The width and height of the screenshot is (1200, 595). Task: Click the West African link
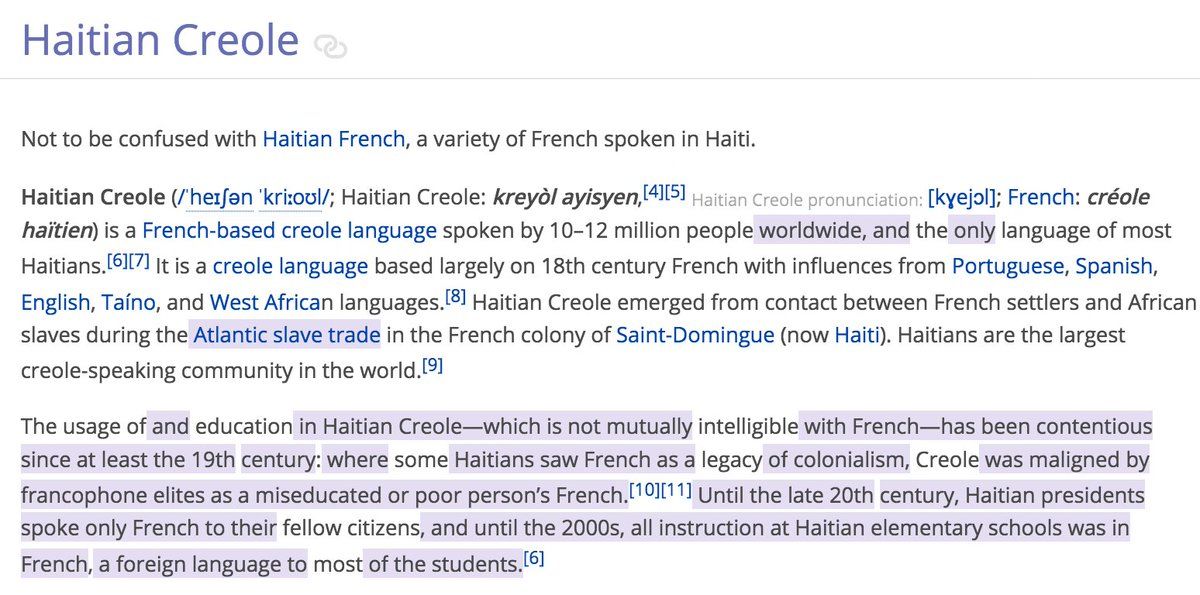271,301
